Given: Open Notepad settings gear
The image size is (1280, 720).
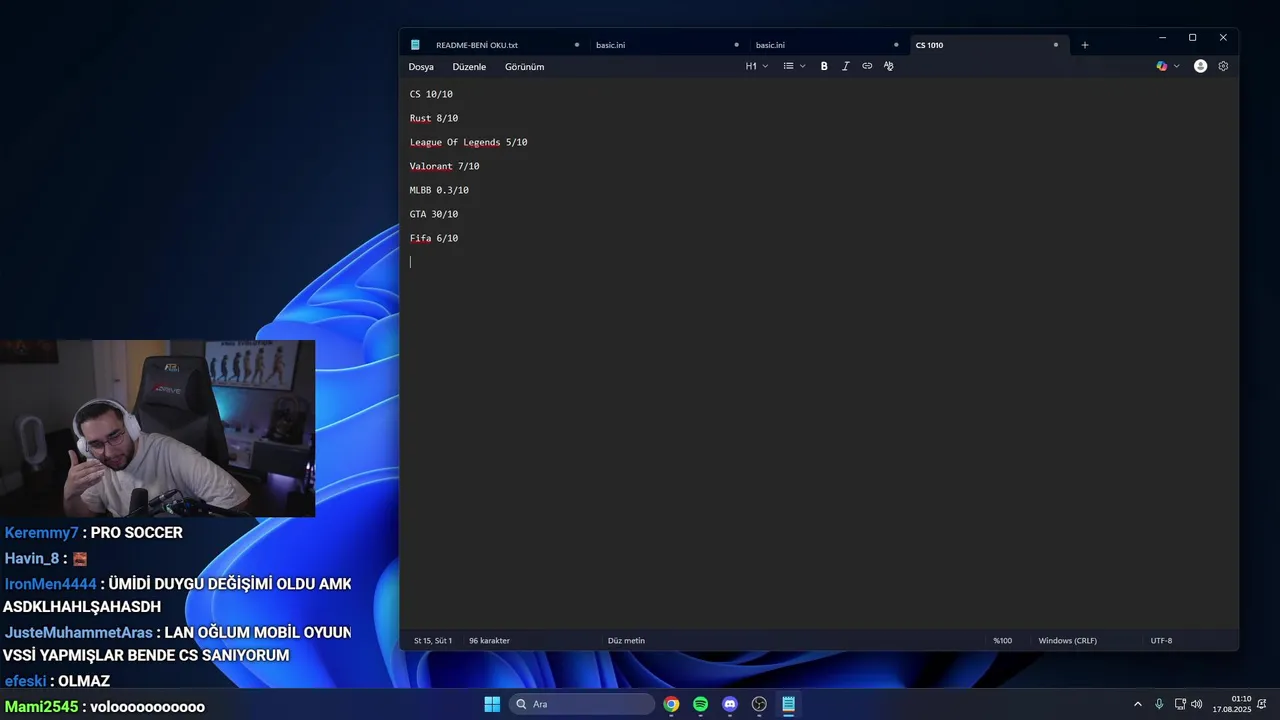Looking at the screenshot, I should click(x=1223, y=66).
